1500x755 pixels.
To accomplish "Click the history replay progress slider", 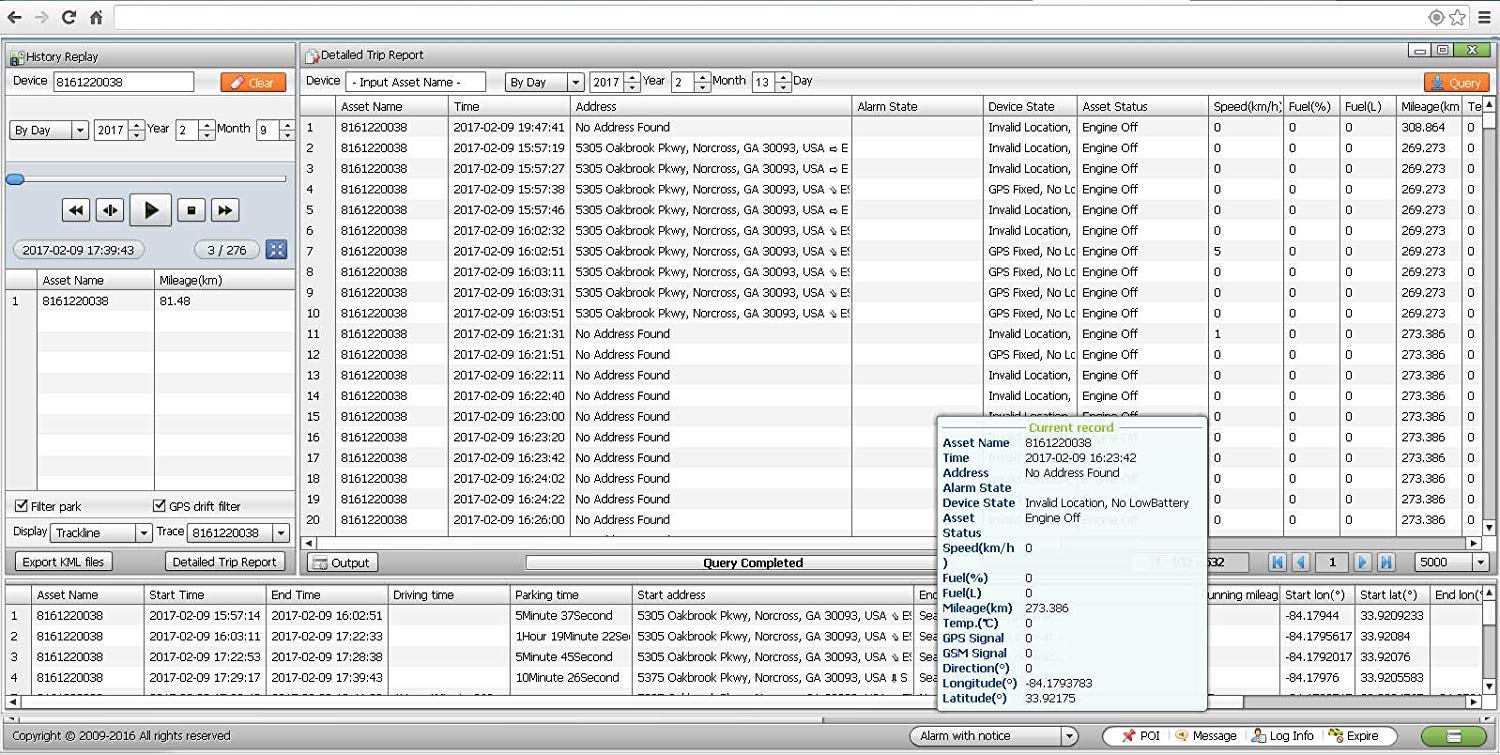I will point(150,179).
